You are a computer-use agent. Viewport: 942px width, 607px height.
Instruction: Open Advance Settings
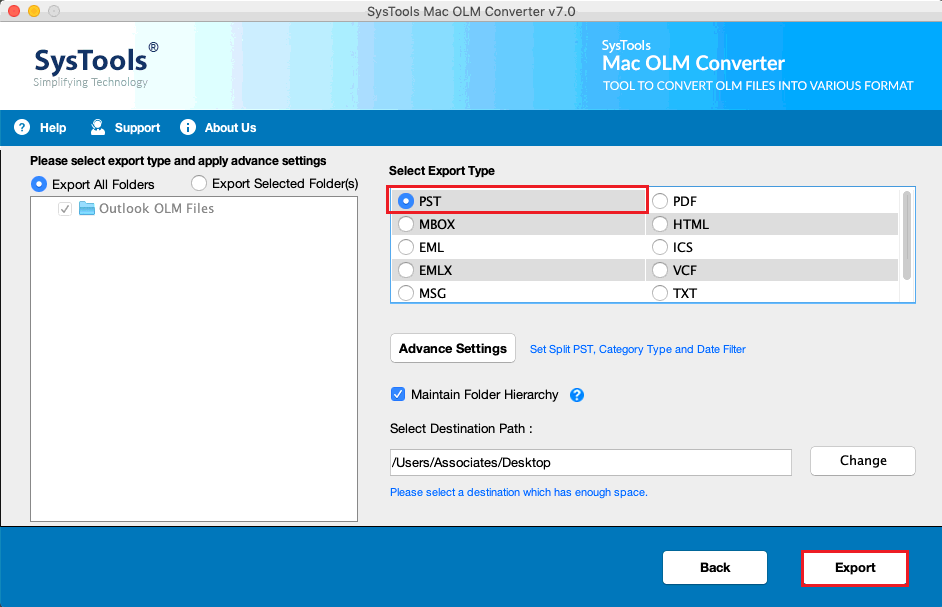click(x=453, y=349)
